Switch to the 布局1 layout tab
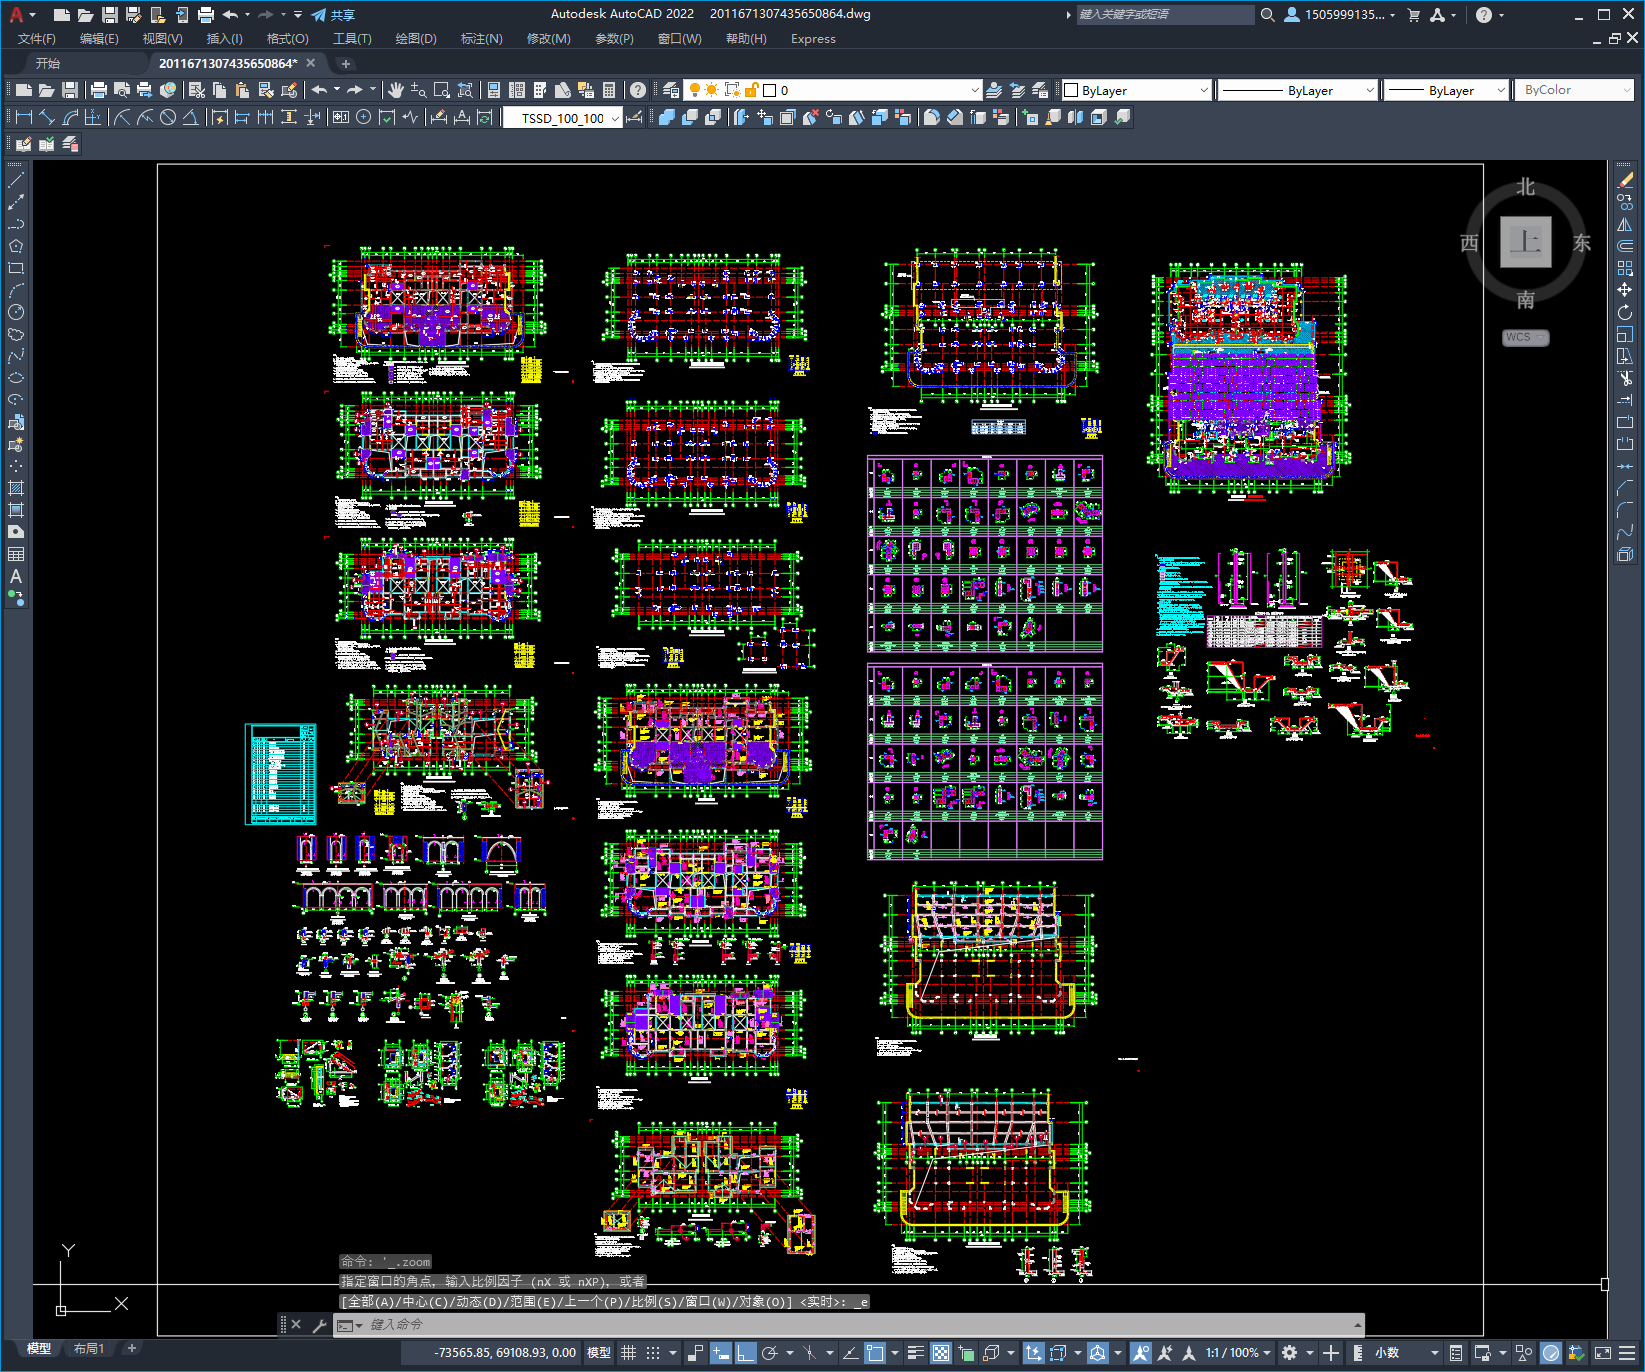Viewport: 1645px width, 1372px height. (x=89, y=1349)
